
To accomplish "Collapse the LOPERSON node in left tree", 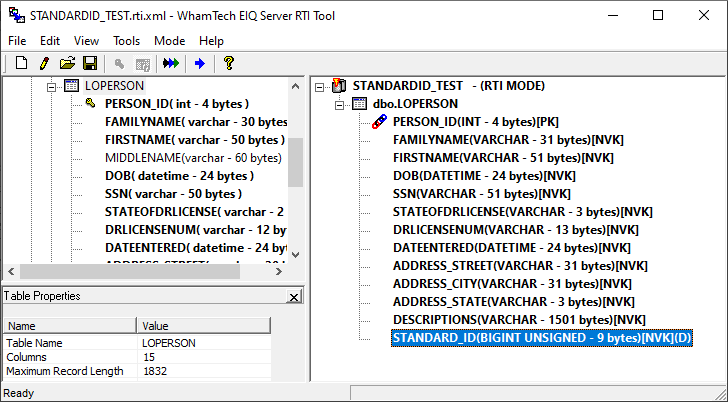I will pyautogui.click(x=52, y=86).
